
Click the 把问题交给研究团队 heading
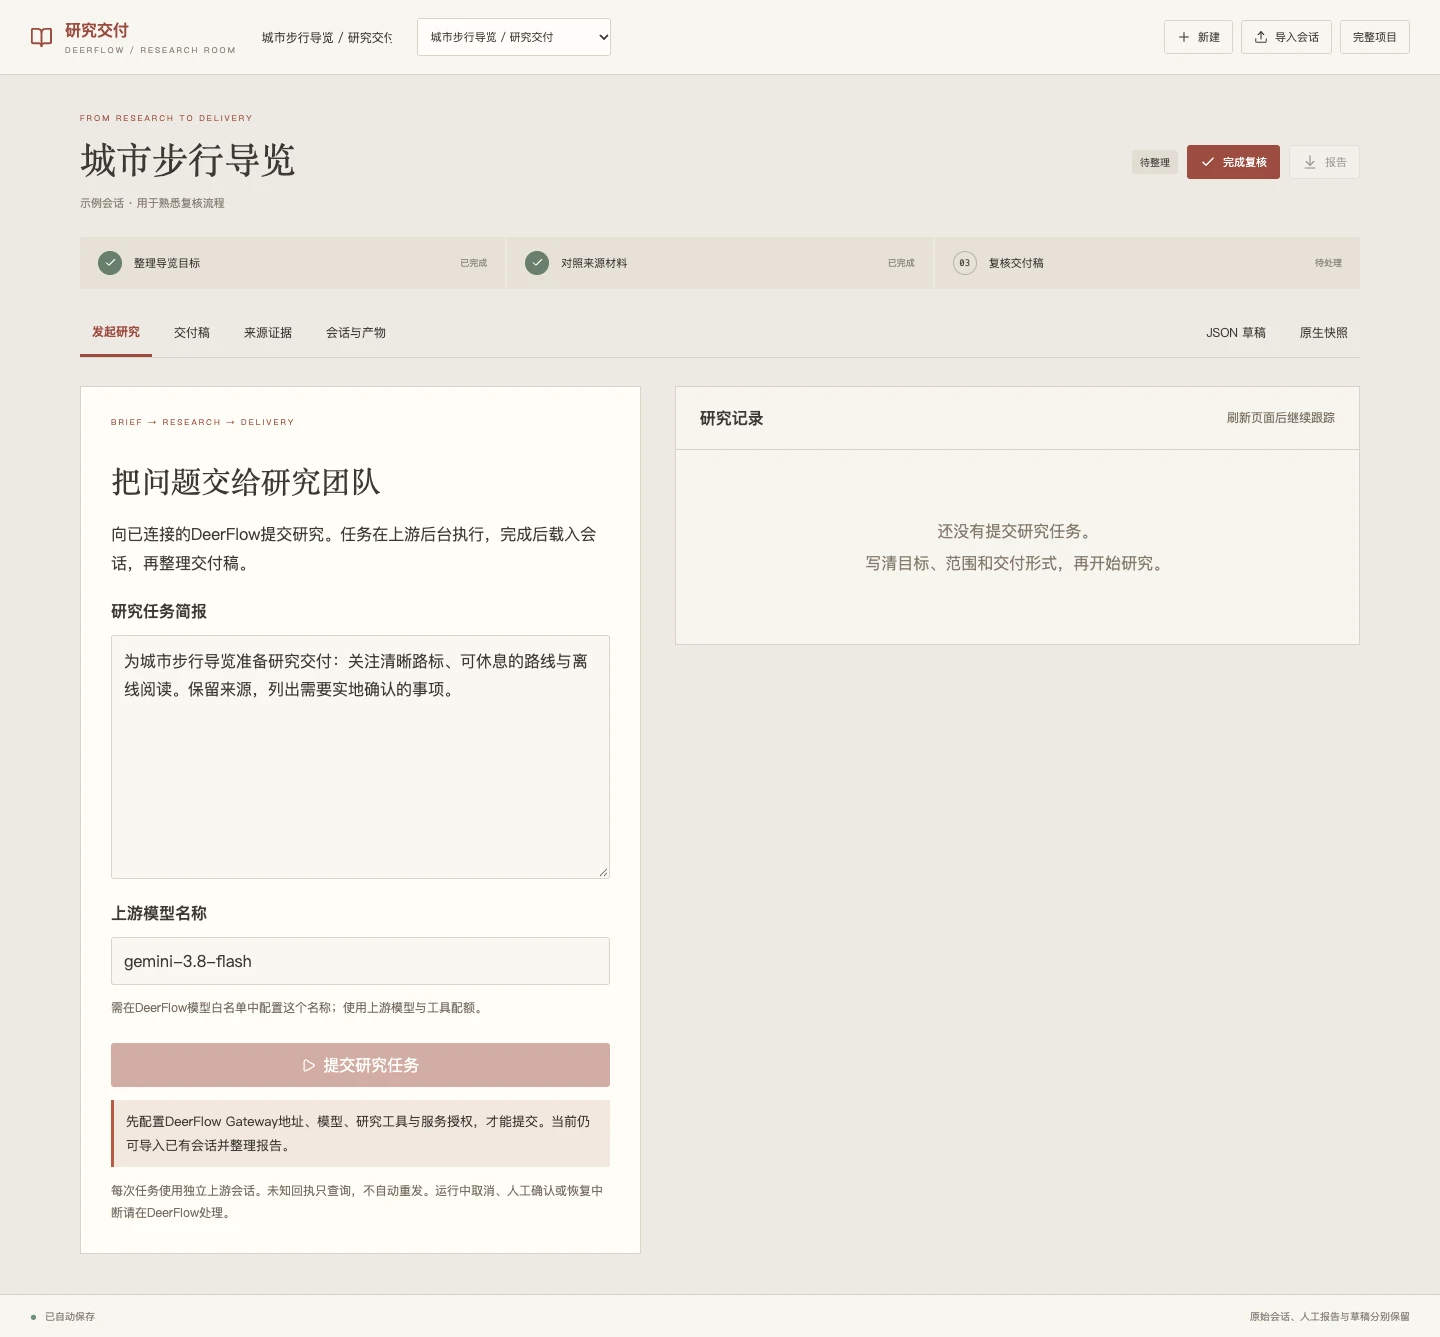point(246,482)
